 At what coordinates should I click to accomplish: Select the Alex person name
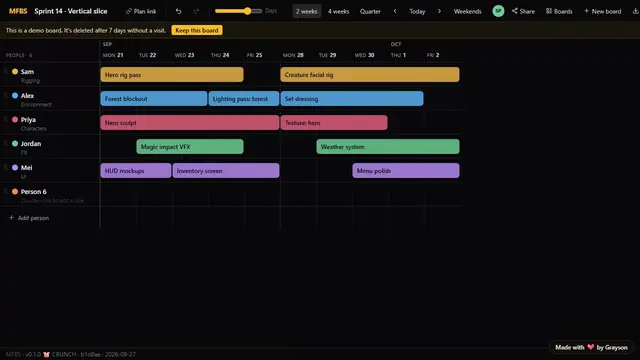[27, 96]
